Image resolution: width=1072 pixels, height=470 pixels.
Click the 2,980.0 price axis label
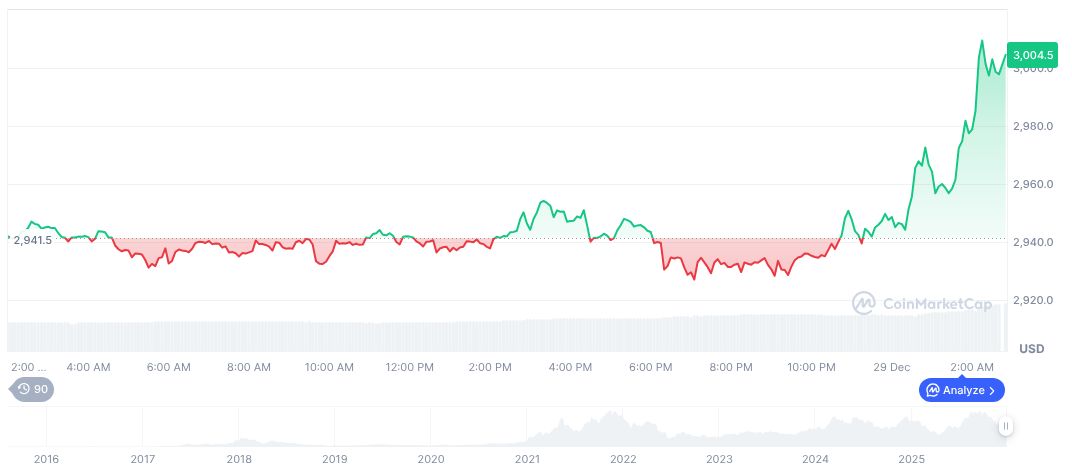point(1034,127)
